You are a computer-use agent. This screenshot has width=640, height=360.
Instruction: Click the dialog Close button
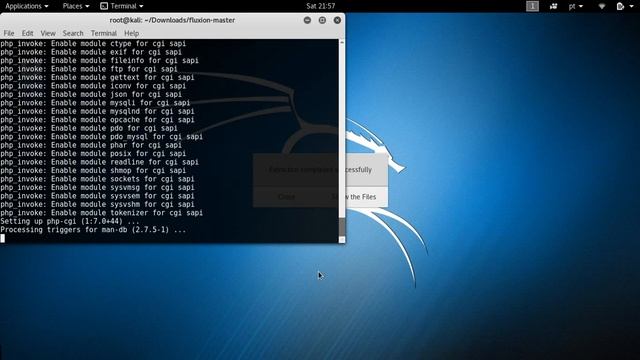point(286,197)
